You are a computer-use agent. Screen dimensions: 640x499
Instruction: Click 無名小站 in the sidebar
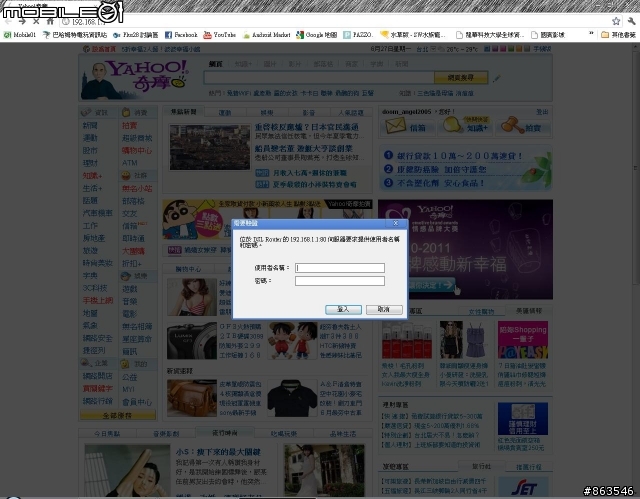(x=137, y=189)
